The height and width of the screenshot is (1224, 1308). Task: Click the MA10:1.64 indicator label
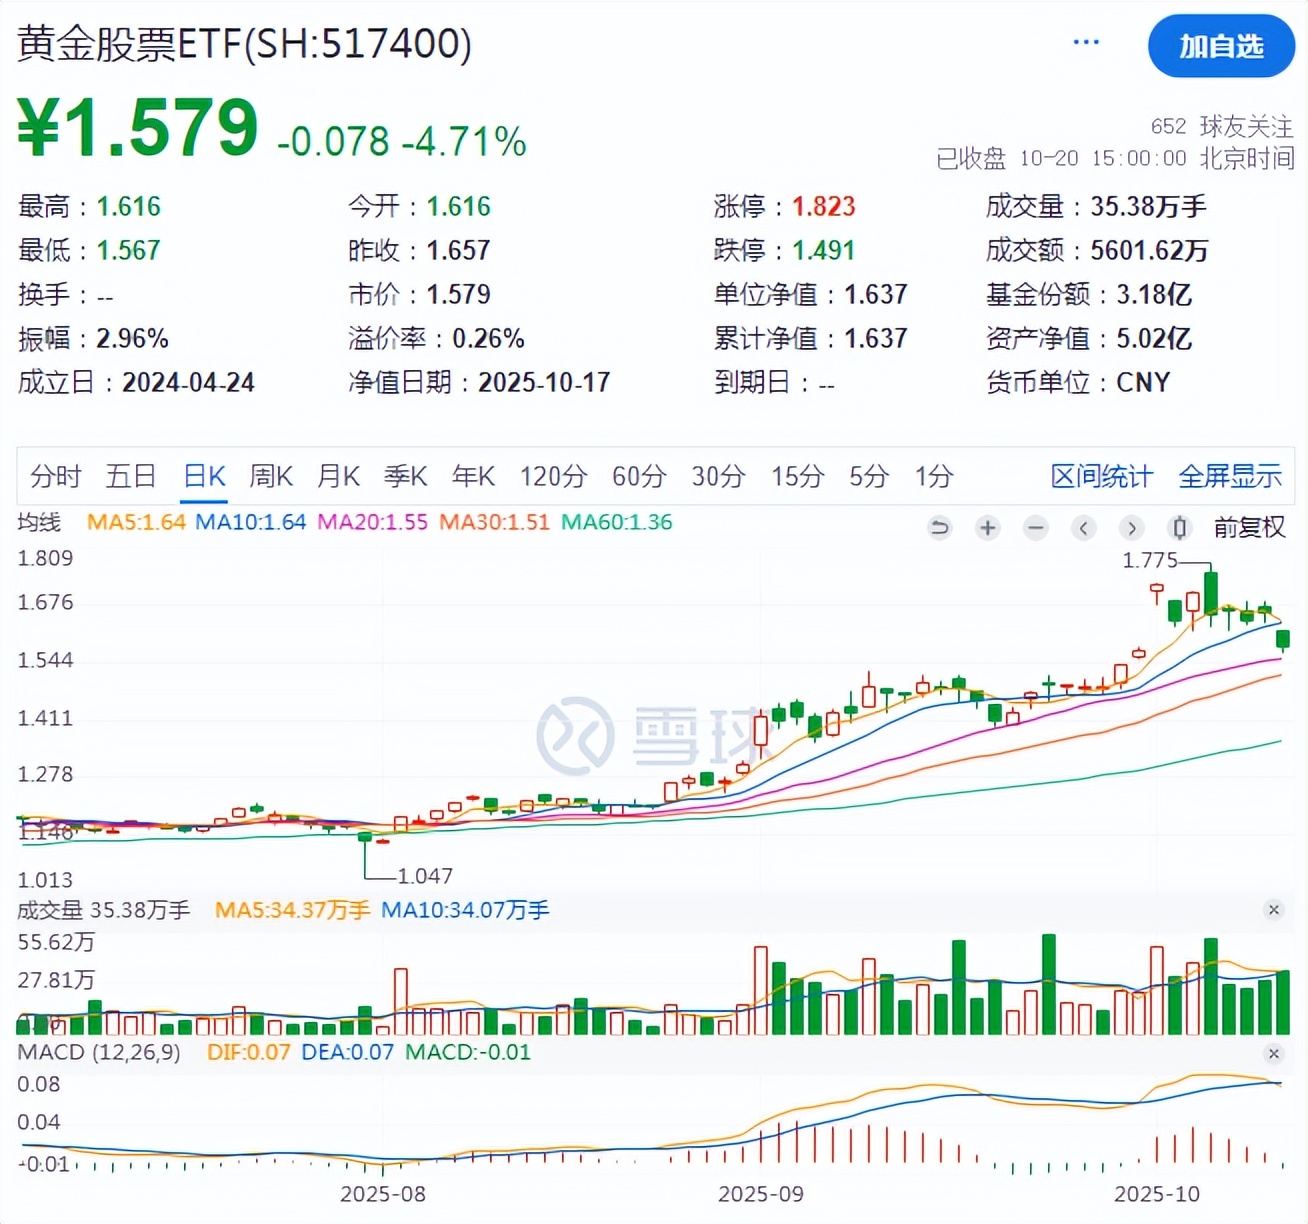tap(250, 522)
